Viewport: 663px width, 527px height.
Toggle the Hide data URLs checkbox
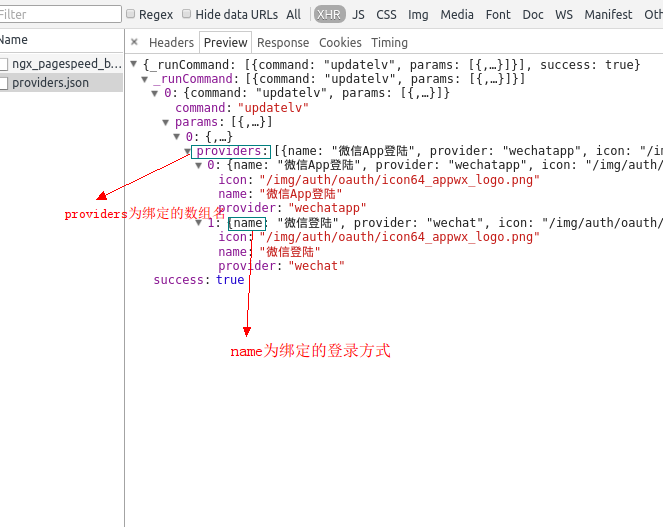pyautogui.click(x=187, y=14)
